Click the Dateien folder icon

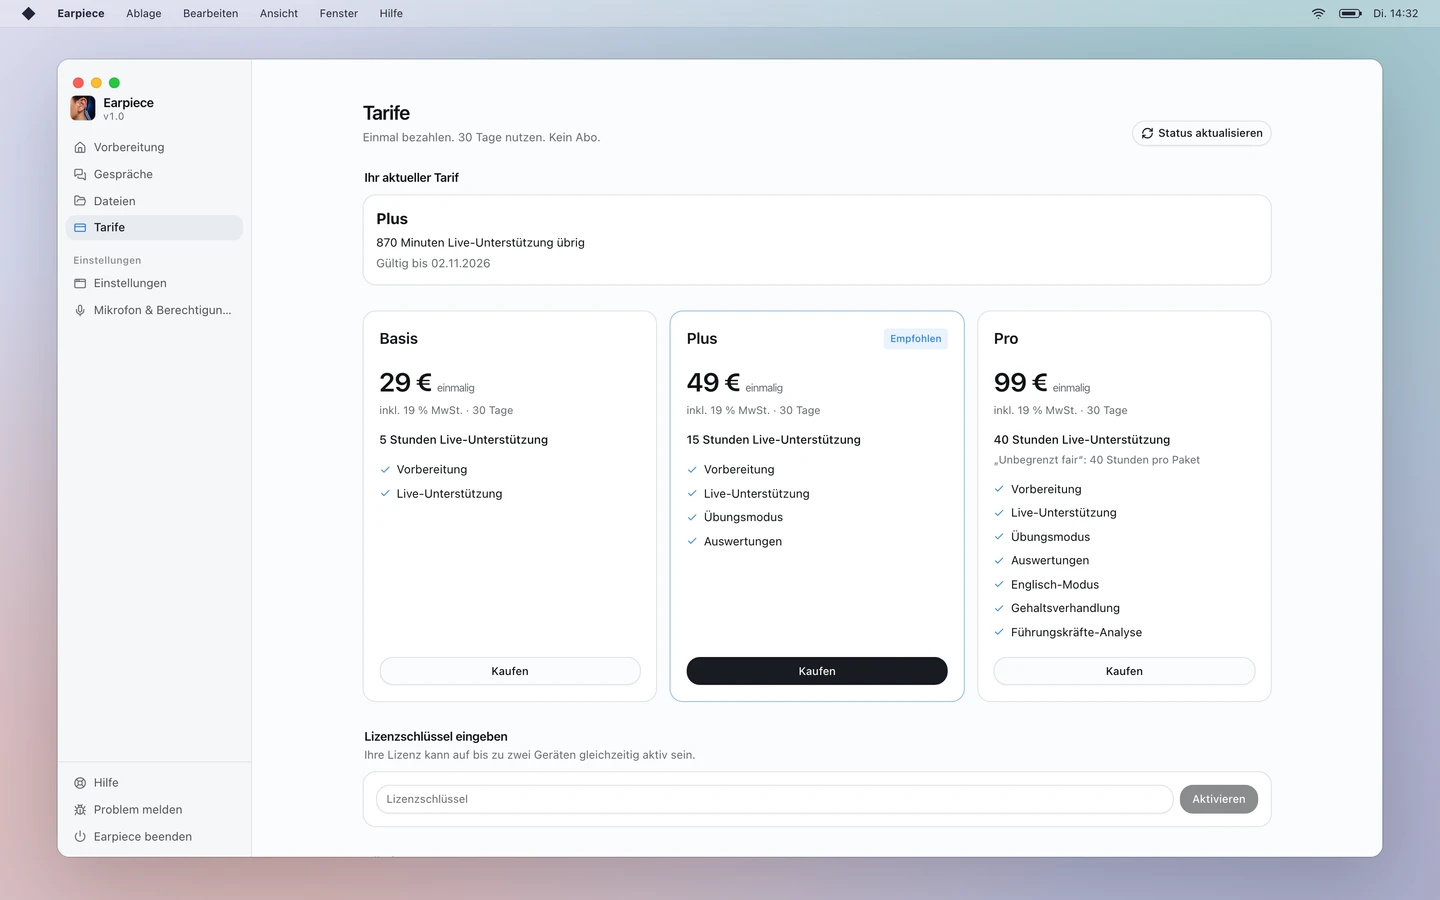tap(80, 201)
